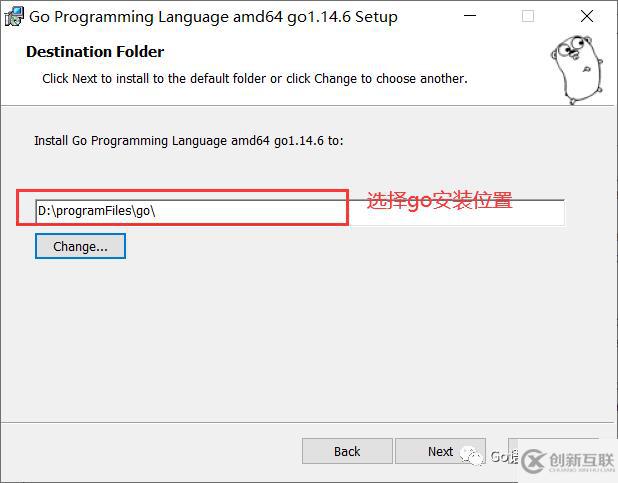
Task: Click the Next button
Action: coord(440,451)
